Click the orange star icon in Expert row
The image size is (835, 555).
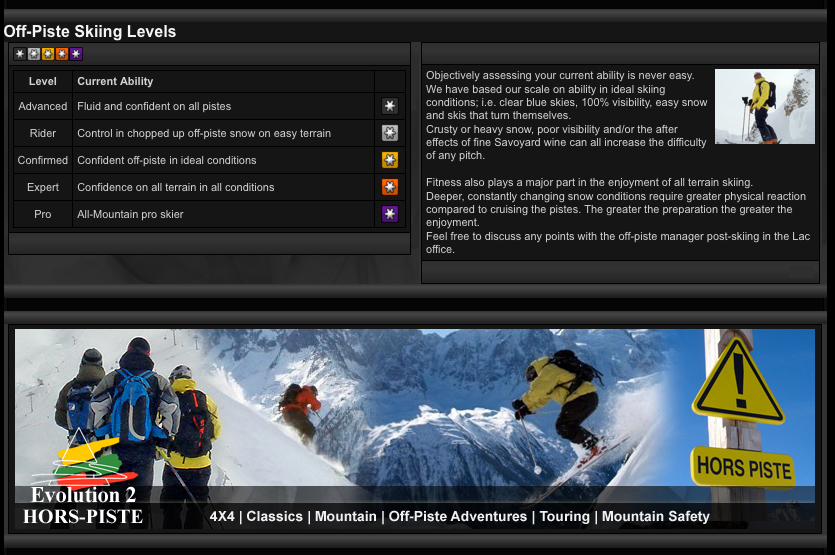coord(390,187)
